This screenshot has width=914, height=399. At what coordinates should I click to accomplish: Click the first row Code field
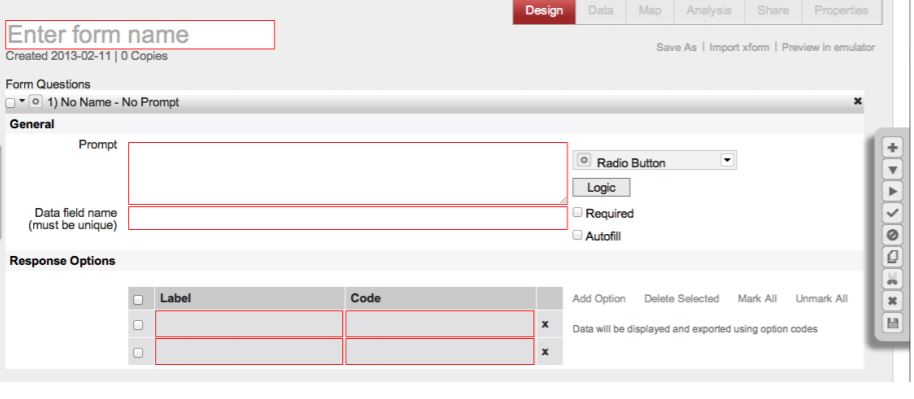[x=440, y=324]
